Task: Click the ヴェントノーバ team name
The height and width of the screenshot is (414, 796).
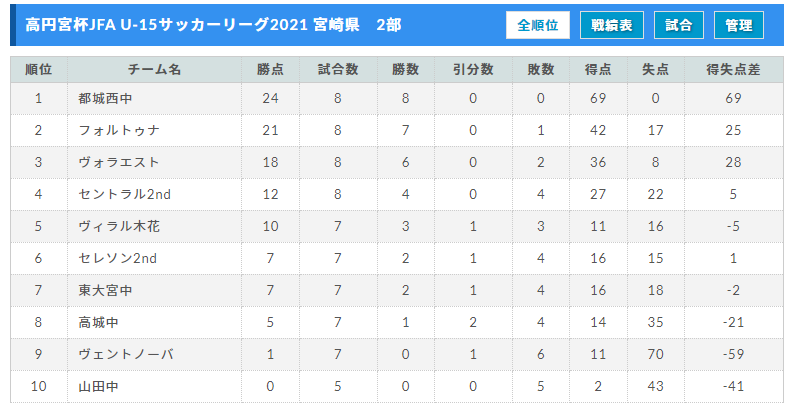Action: point(125,354)
